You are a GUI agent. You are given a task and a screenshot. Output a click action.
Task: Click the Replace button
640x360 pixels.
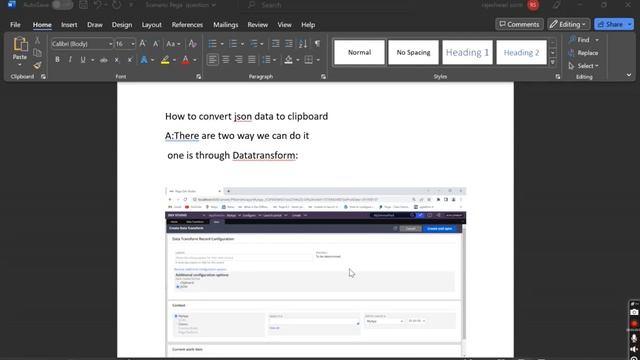click(x=583, y=53)
